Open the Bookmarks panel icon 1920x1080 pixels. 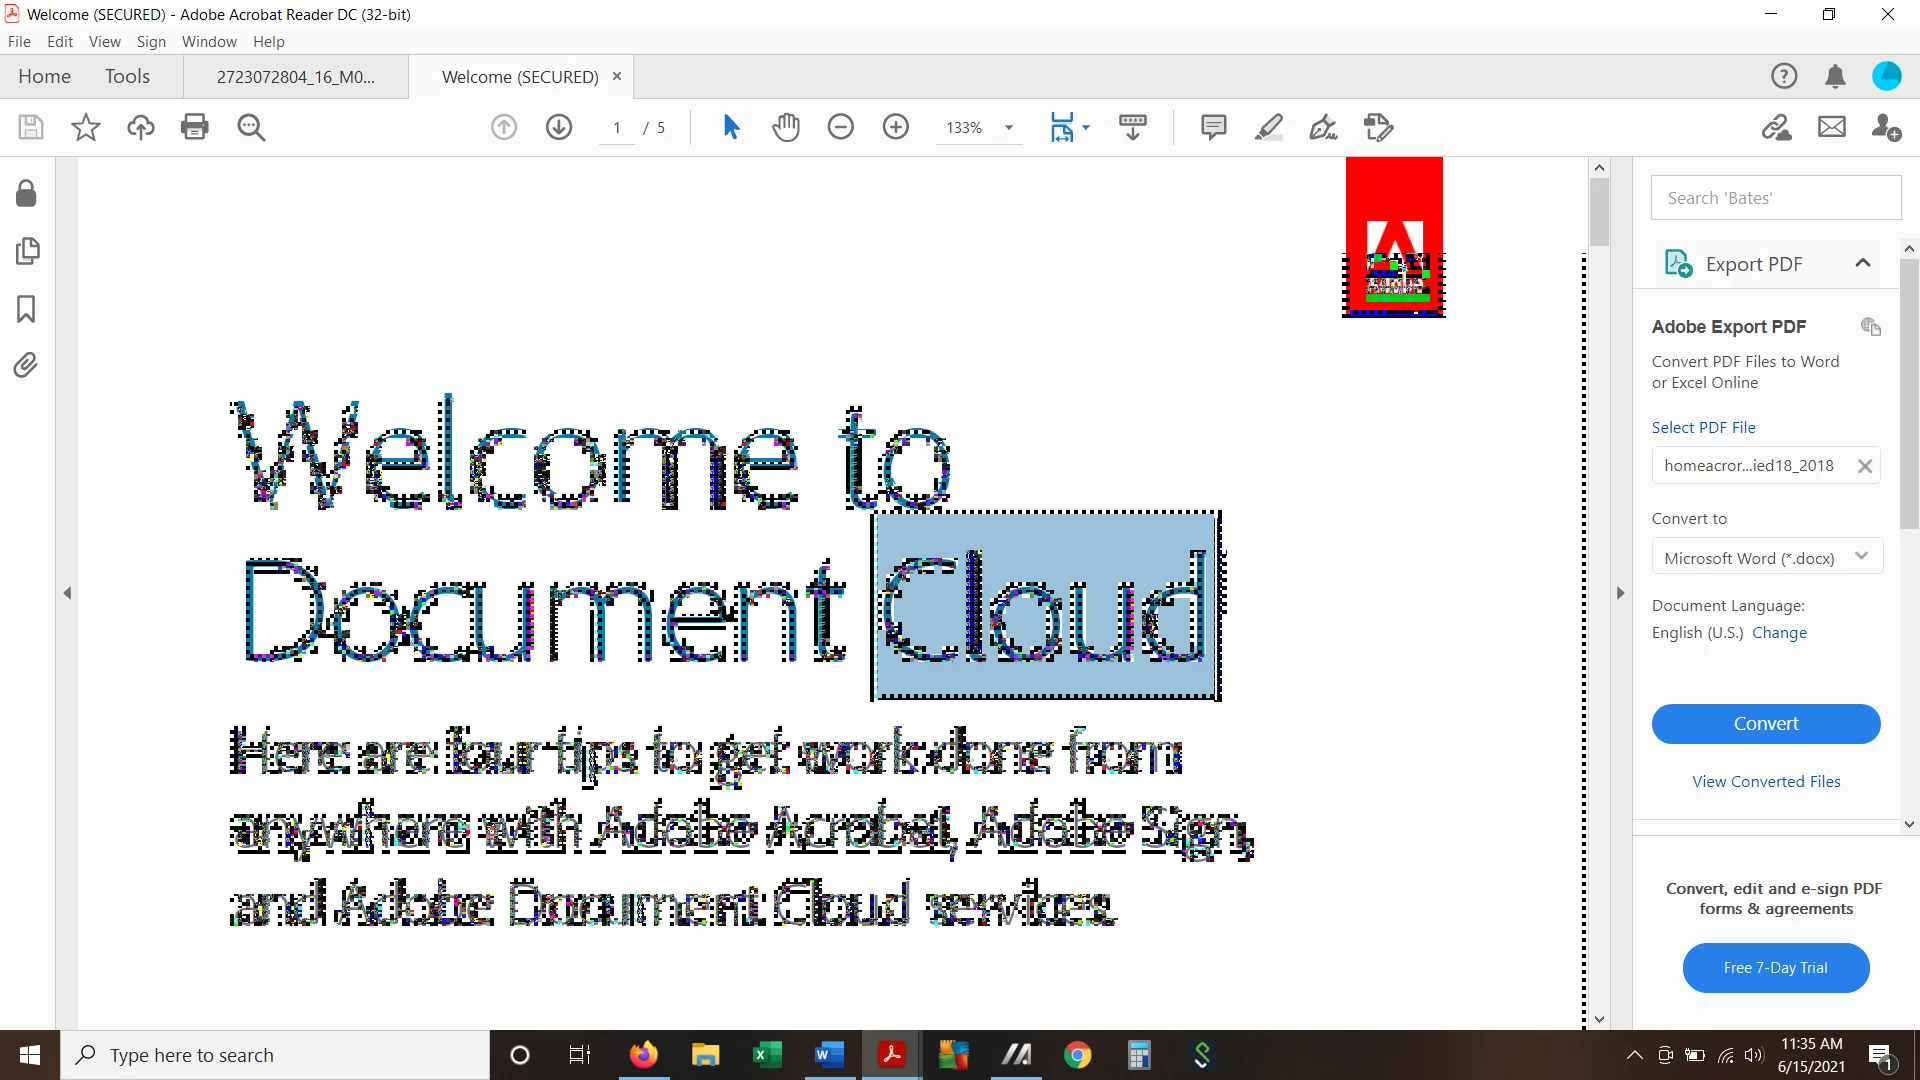(x=26, y=309)
